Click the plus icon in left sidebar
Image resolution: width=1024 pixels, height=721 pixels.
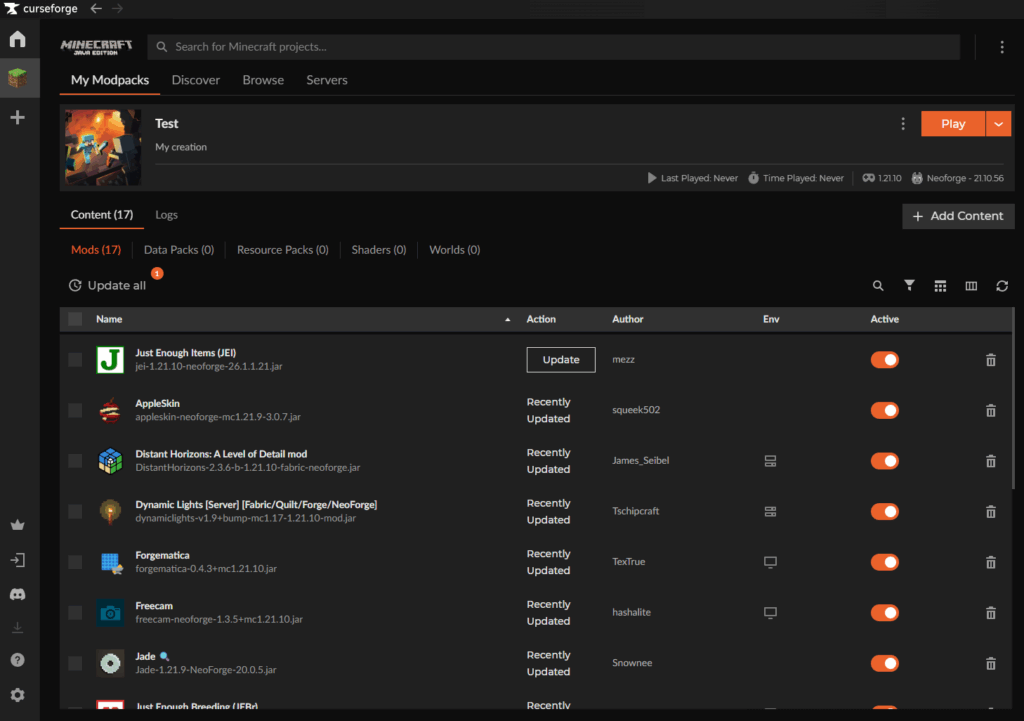tap(17, 118)
